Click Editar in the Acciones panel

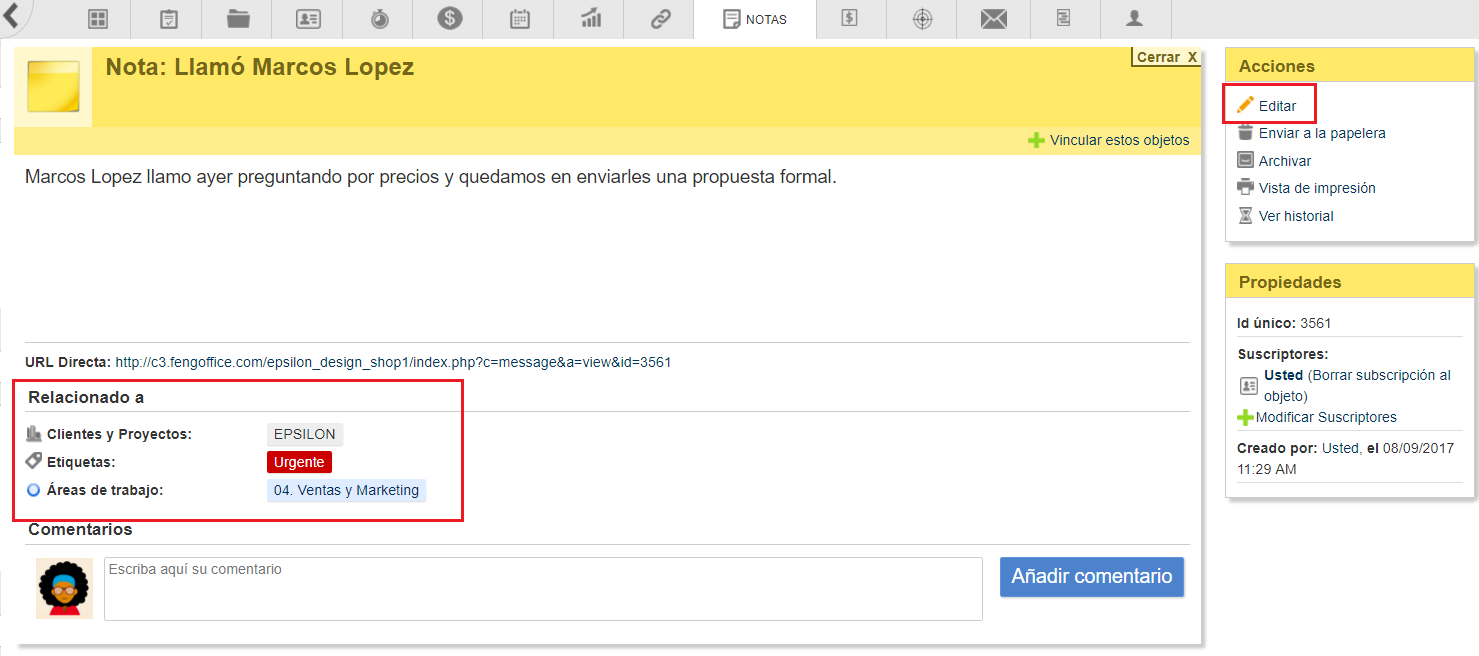click(x=1277, y=106)
